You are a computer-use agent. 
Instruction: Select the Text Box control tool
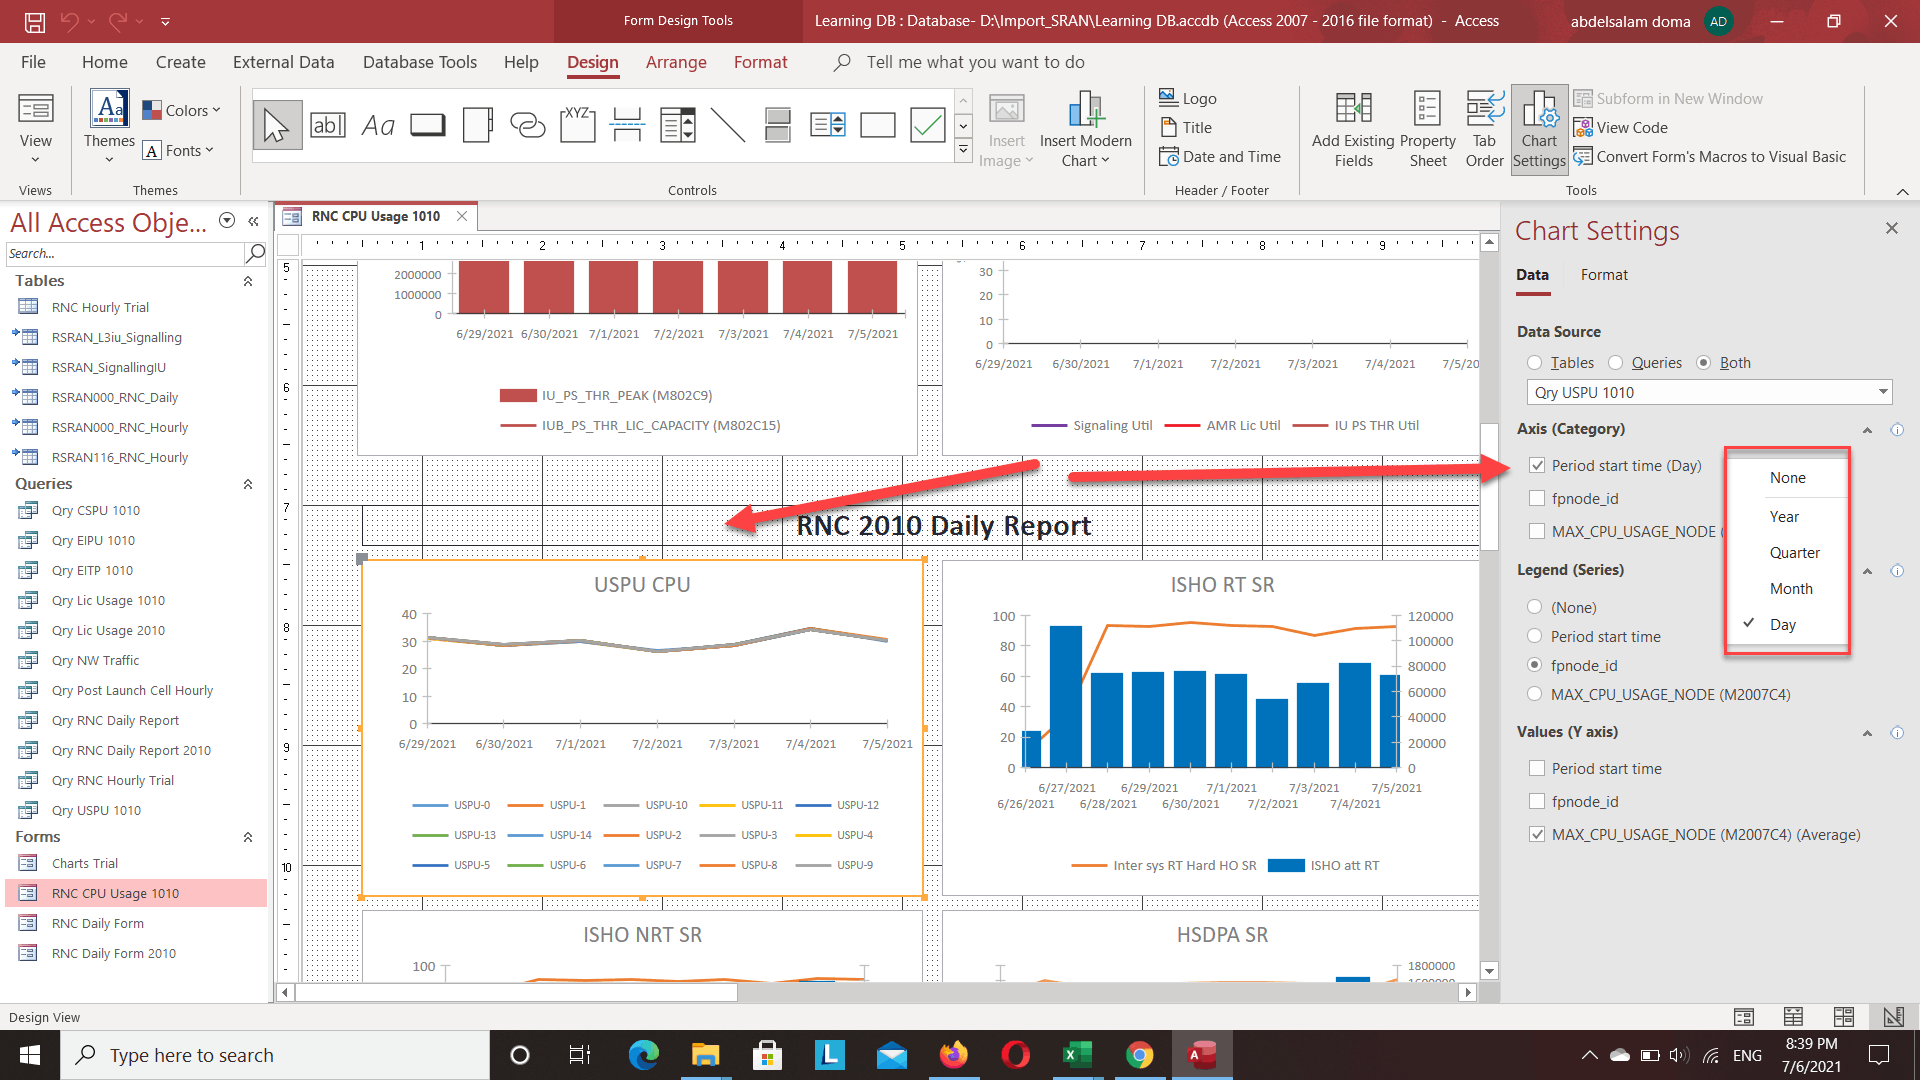(328, 126)
